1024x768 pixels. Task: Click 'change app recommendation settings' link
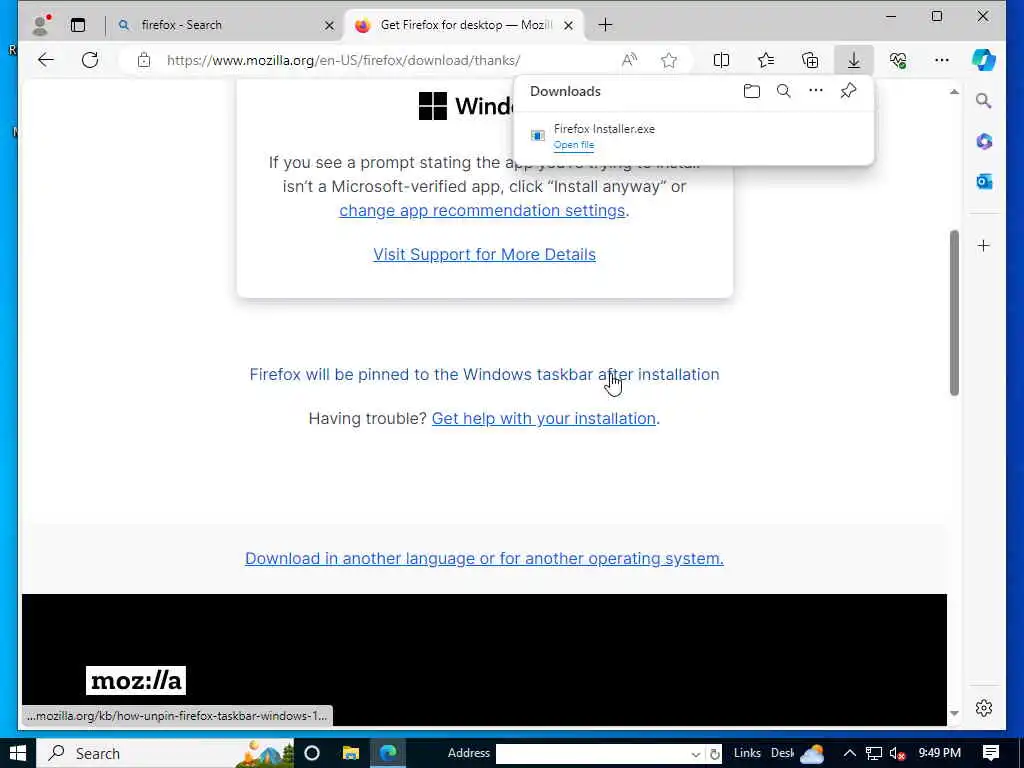coord(482,210)
